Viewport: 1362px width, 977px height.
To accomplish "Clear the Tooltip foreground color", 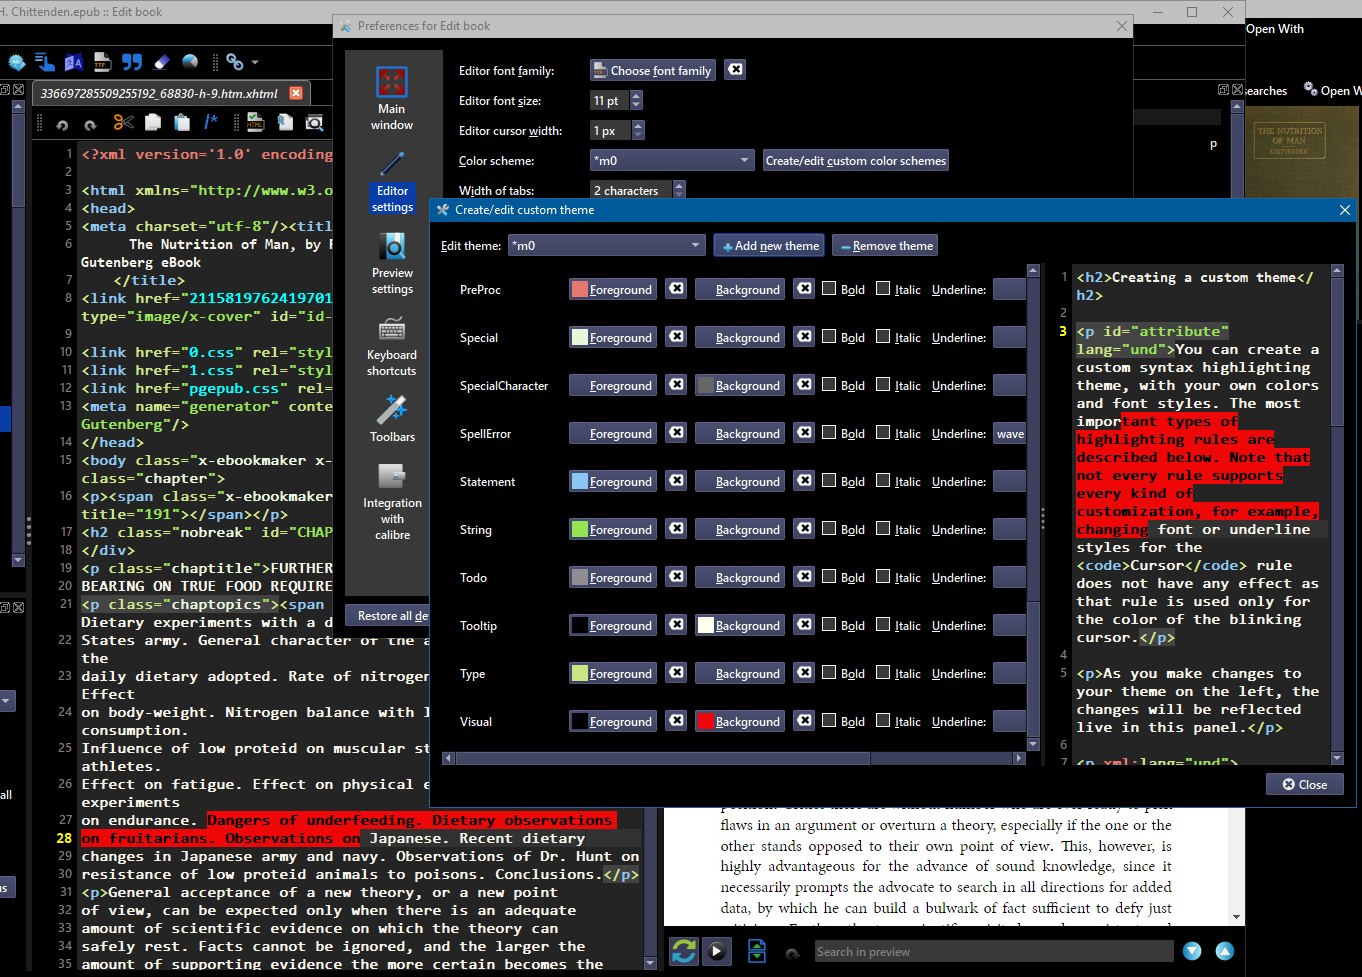I will tap(677, 624).
